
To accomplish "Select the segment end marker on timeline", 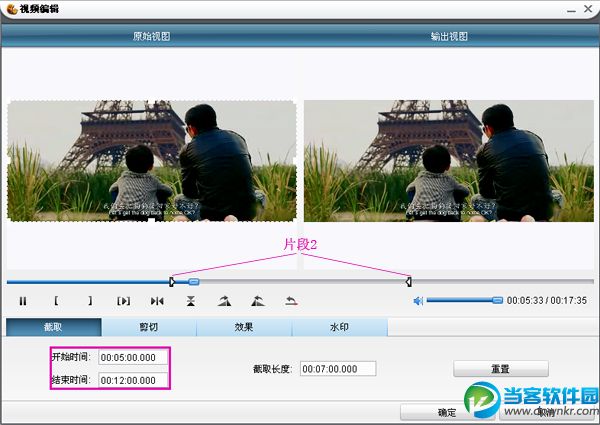I will 409,282.
